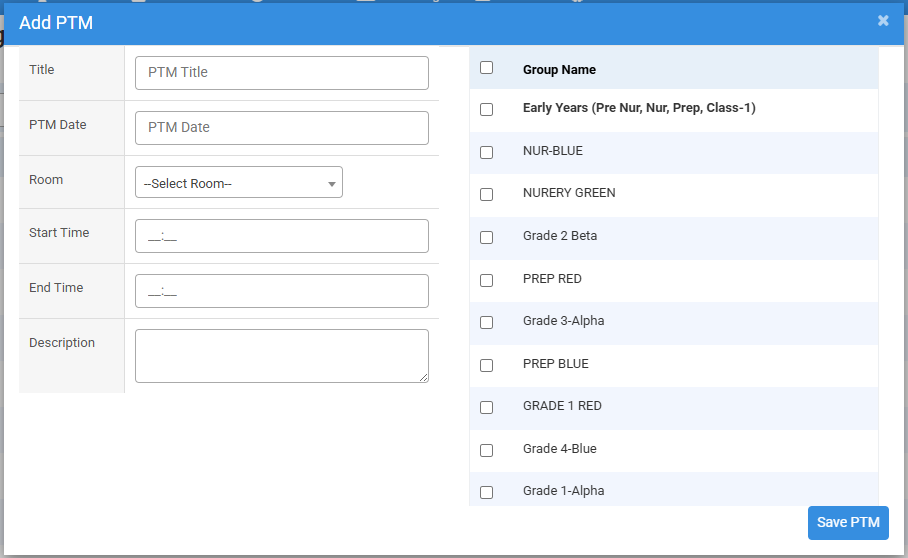Click the Room label

pos(46,179)
